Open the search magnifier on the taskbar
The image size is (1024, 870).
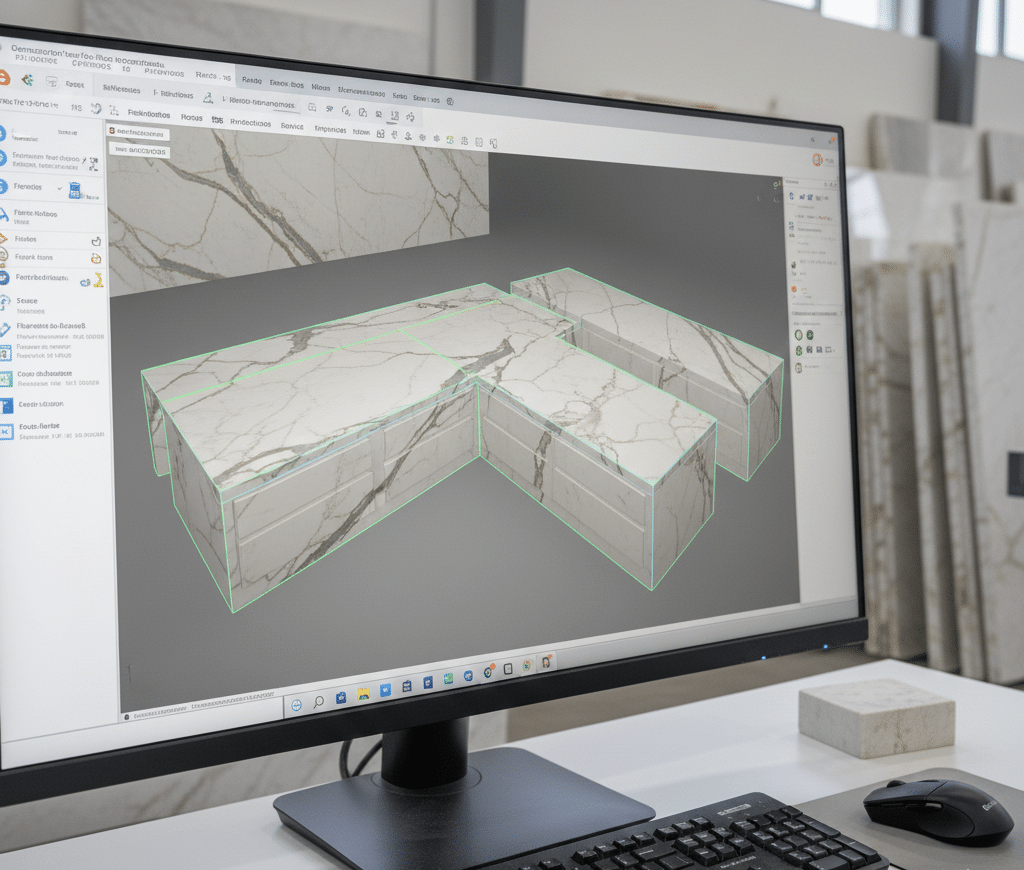tap(319, 702)
